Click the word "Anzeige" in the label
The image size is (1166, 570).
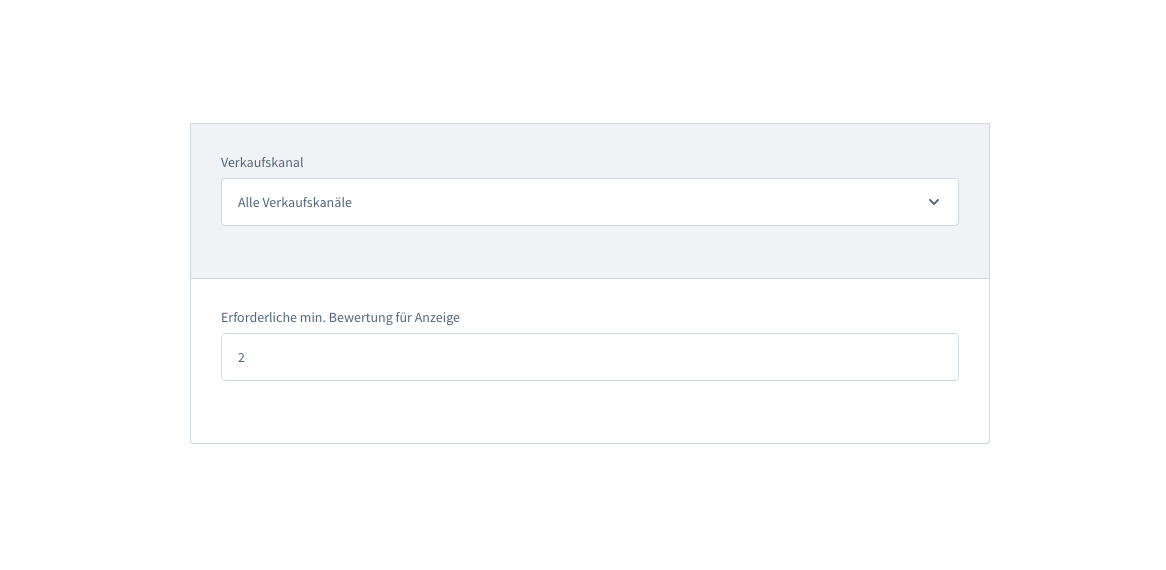(437, 317)
